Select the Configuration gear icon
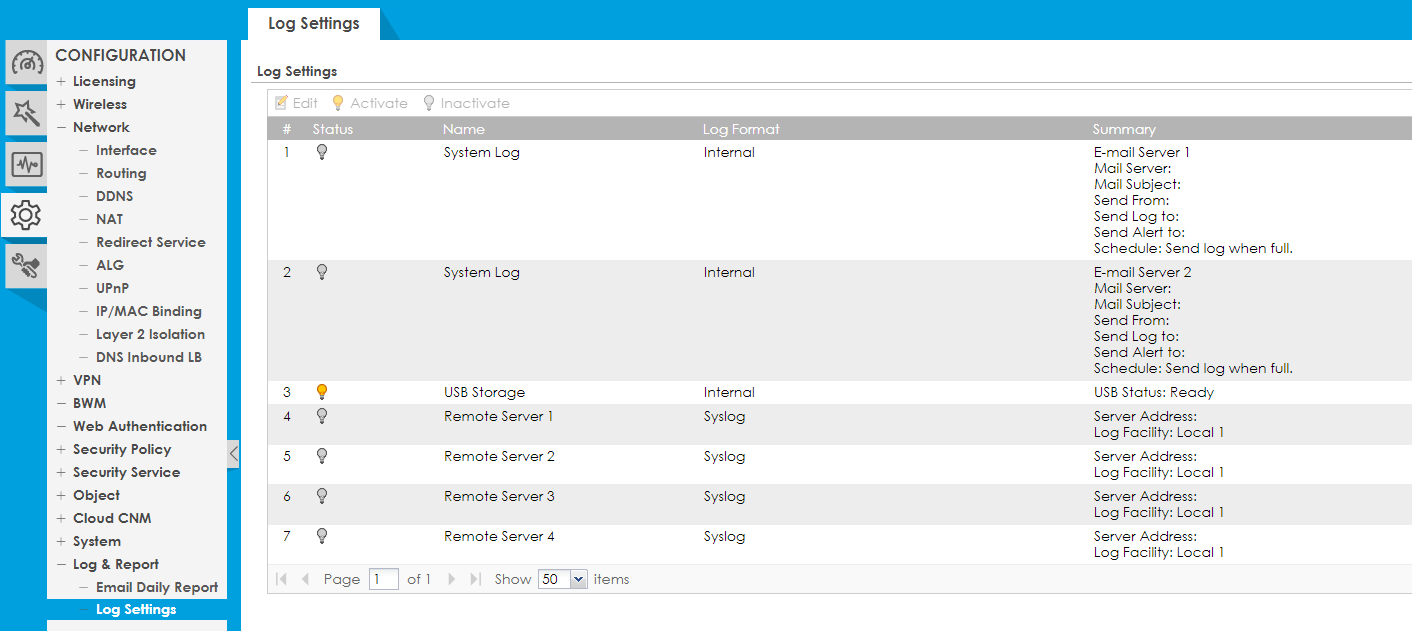 [x=25, y=214]
